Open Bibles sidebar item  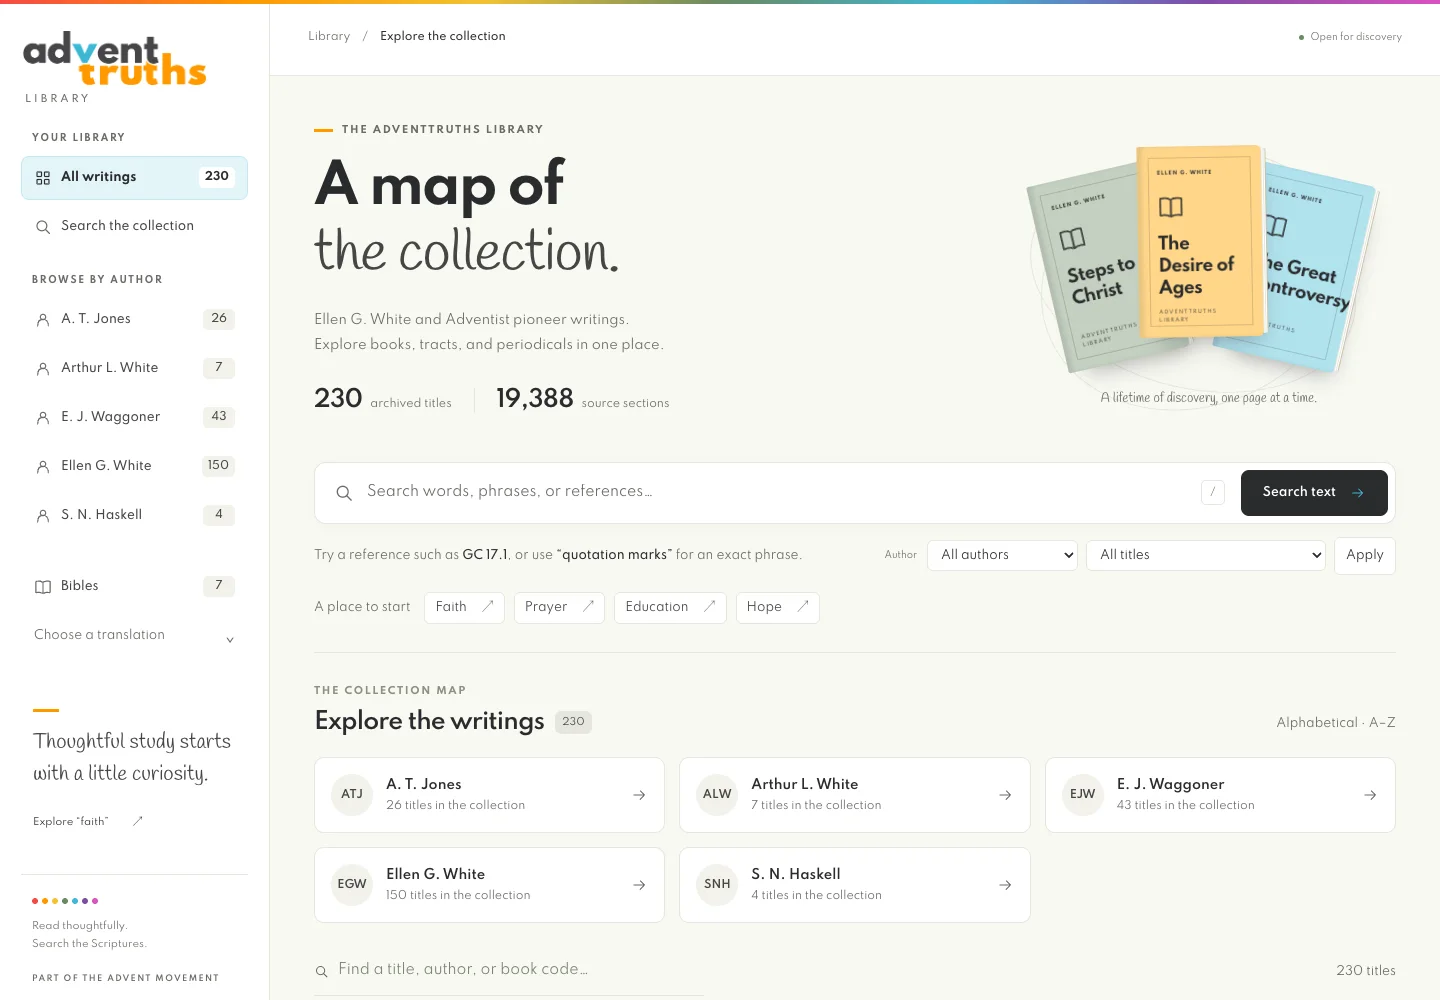134,587
